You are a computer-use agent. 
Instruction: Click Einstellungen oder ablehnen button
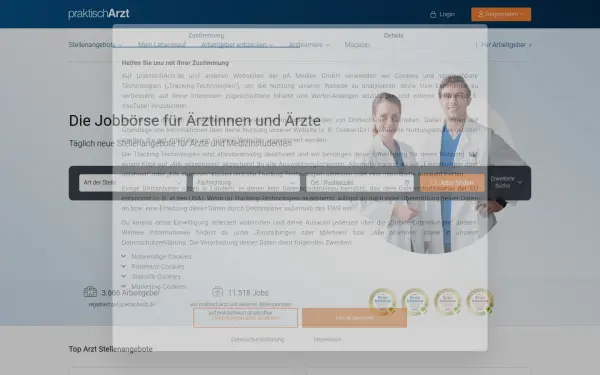click(x=245, y=318)
